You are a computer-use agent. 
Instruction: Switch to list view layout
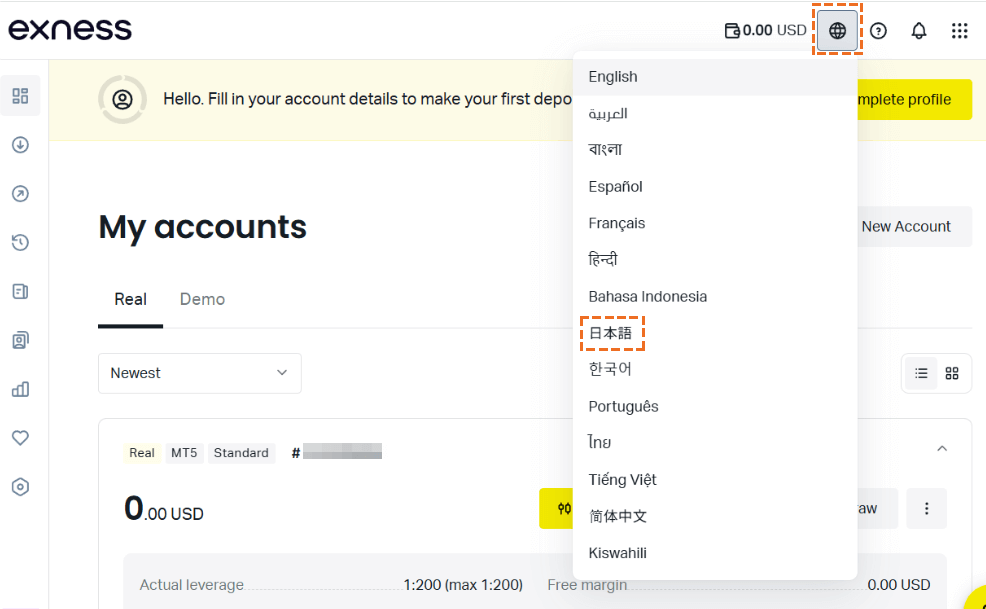tap(921, 374)
